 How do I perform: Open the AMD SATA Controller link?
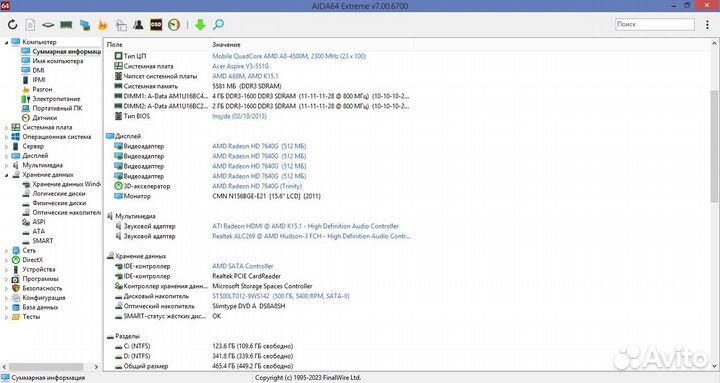point(242,266)
